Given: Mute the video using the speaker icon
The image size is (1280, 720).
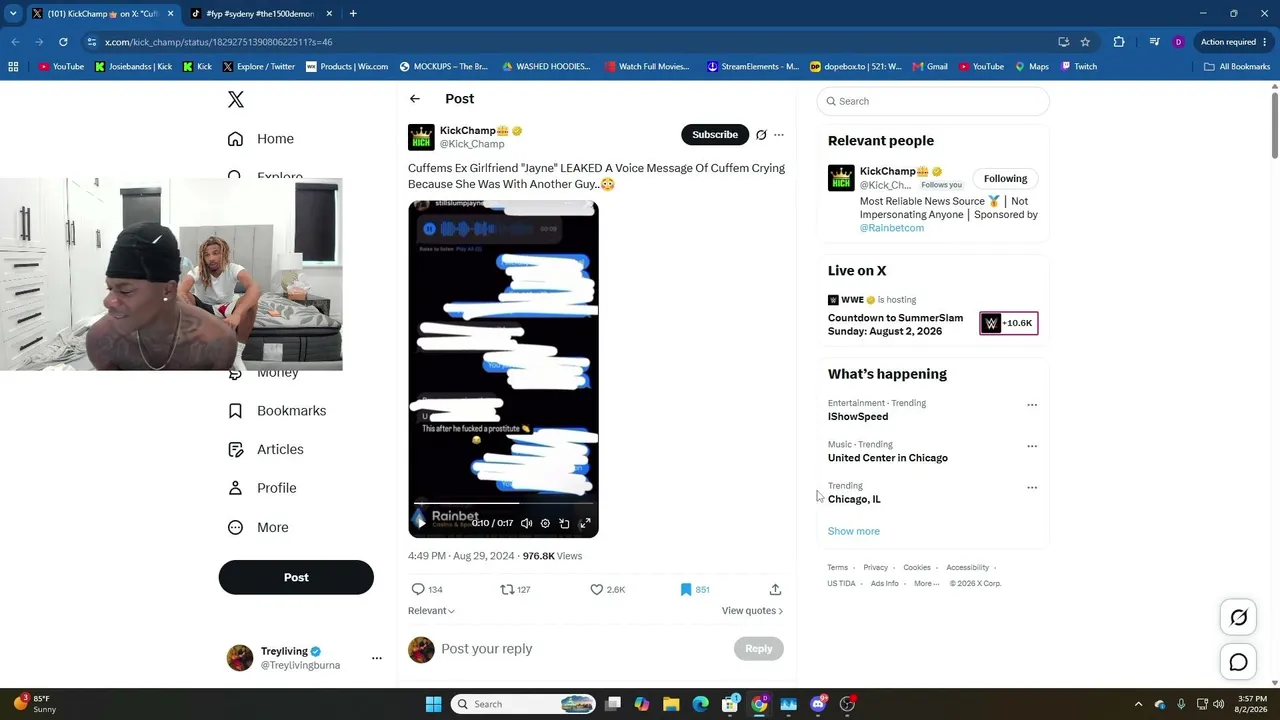Looking at the screenshot, I should click(x=526, y=523).
